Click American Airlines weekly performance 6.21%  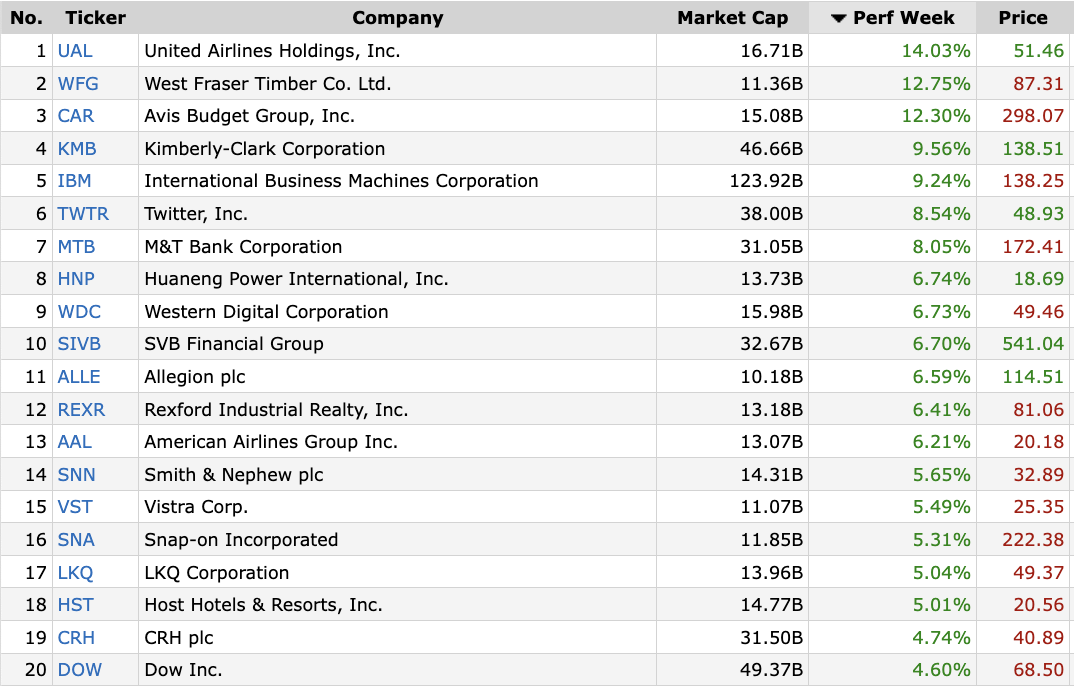coord(941,442)
